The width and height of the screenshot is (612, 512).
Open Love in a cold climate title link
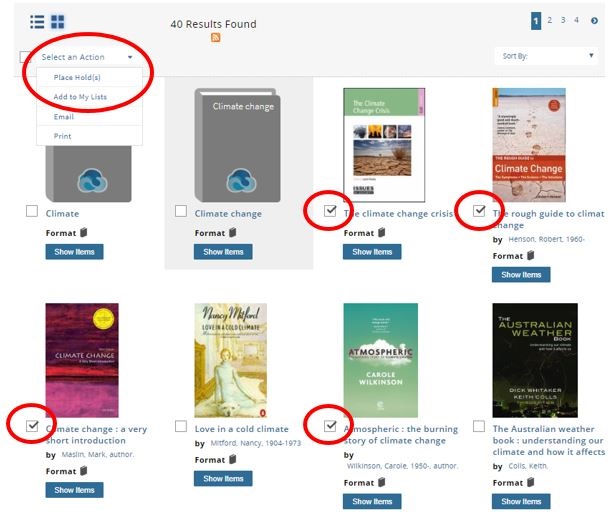(x=242, y=429)
